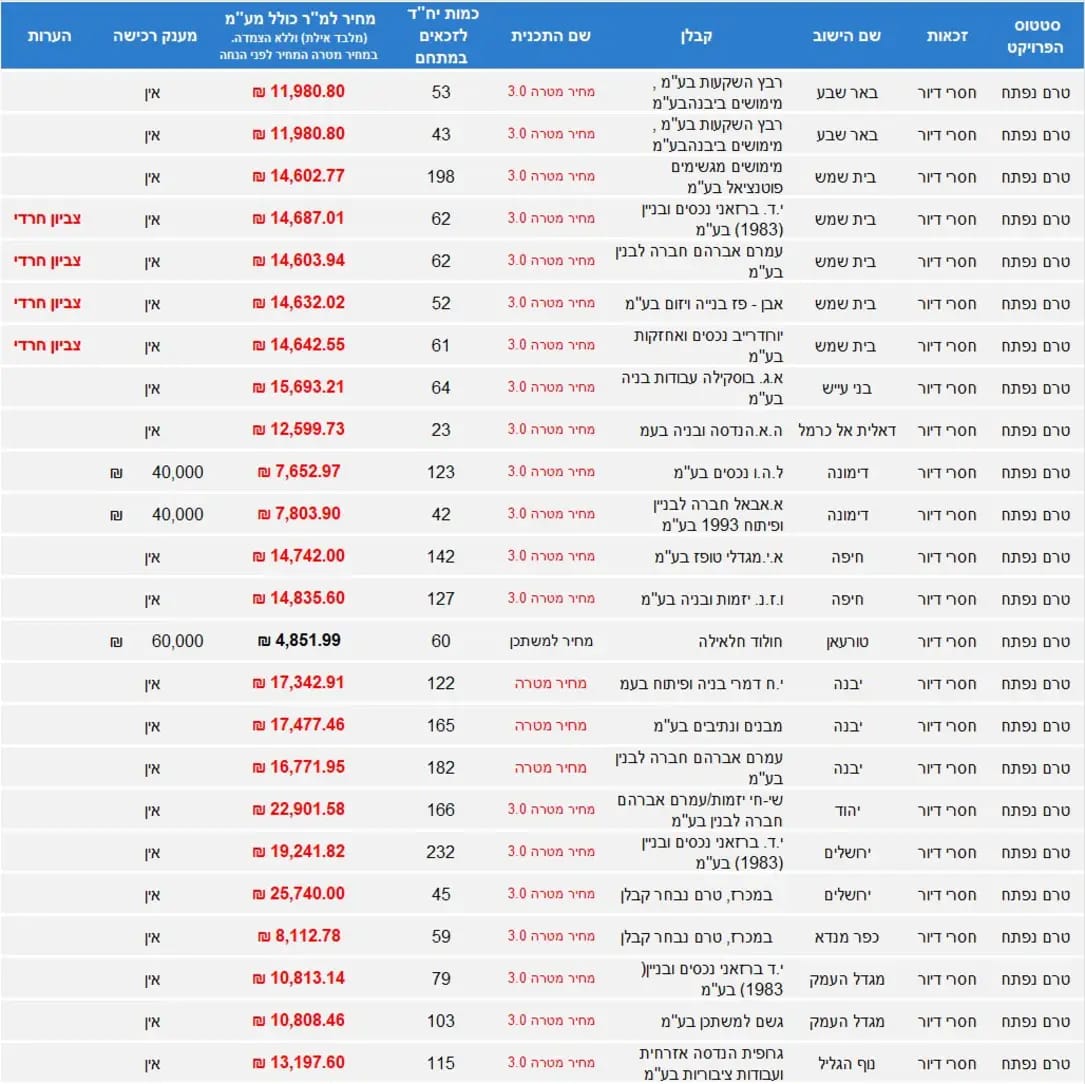Click the סטטוס הפרויקט column header
Viewport: 1085px width, 1084px height.
[1036, 36]
